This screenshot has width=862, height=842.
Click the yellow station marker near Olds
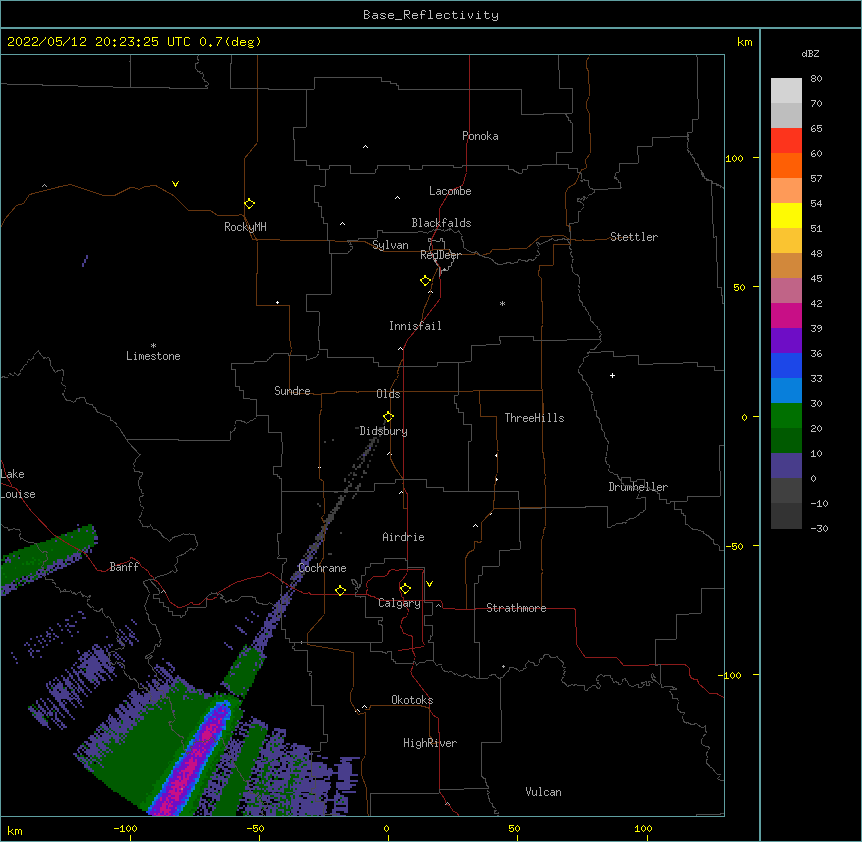(x=388, y=417)
